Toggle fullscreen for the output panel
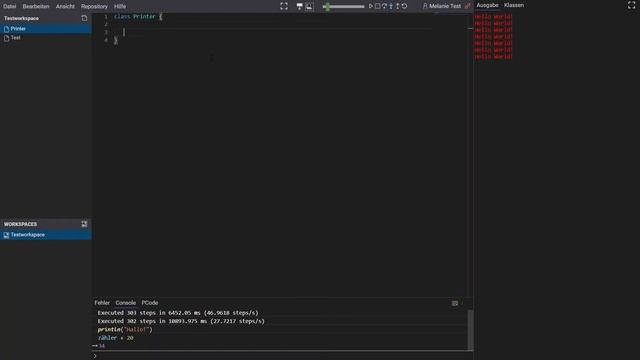Image resolution: width=640 pixels, height=360 pixels. 631,5
